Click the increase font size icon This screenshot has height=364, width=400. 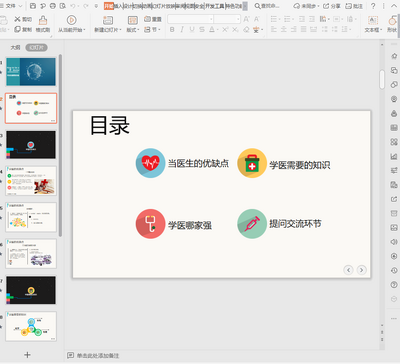click(246, 19)
